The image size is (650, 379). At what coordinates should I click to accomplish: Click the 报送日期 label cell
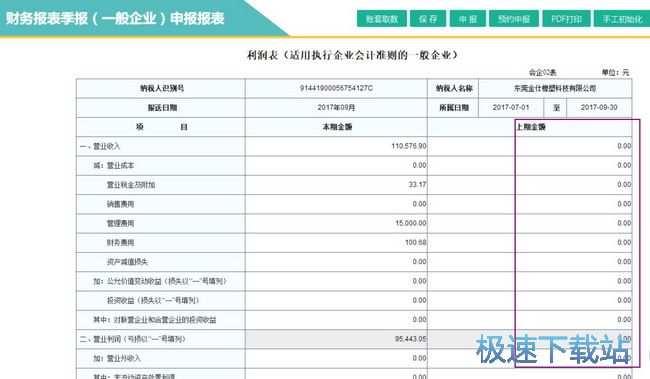click(161, 107)
